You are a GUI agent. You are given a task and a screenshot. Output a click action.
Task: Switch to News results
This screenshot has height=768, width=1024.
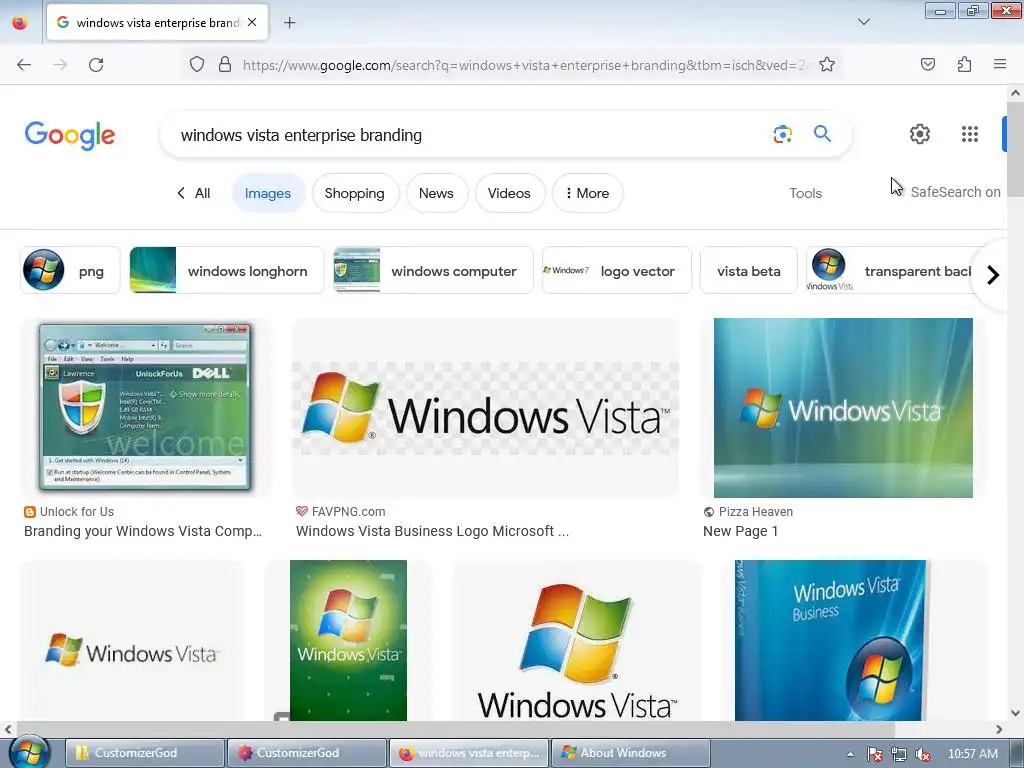pos(436,193)
